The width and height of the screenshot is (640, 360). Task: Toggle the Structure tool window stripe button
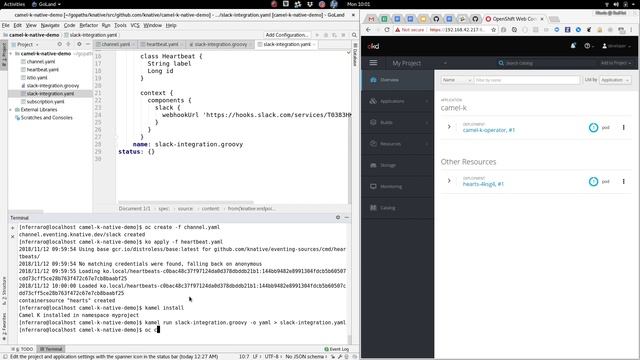4,291
